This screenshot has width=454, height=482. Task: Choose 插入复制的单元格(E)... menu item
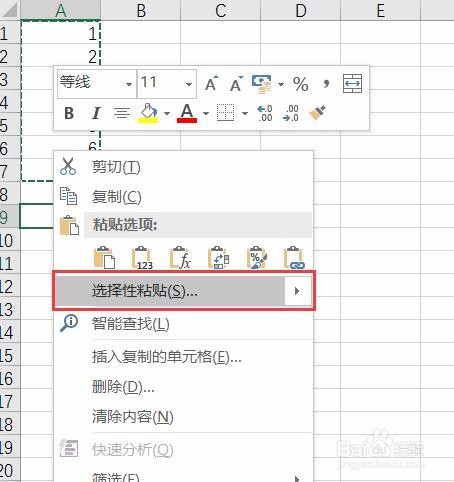pos(183,357)
